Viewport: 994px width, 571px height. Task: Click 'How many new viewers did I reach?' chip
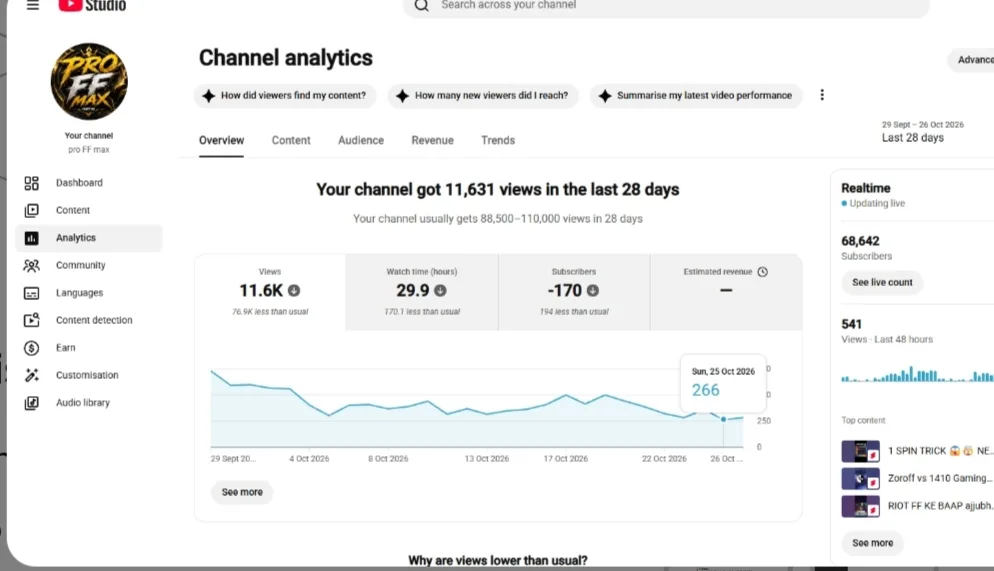[482, 96]
